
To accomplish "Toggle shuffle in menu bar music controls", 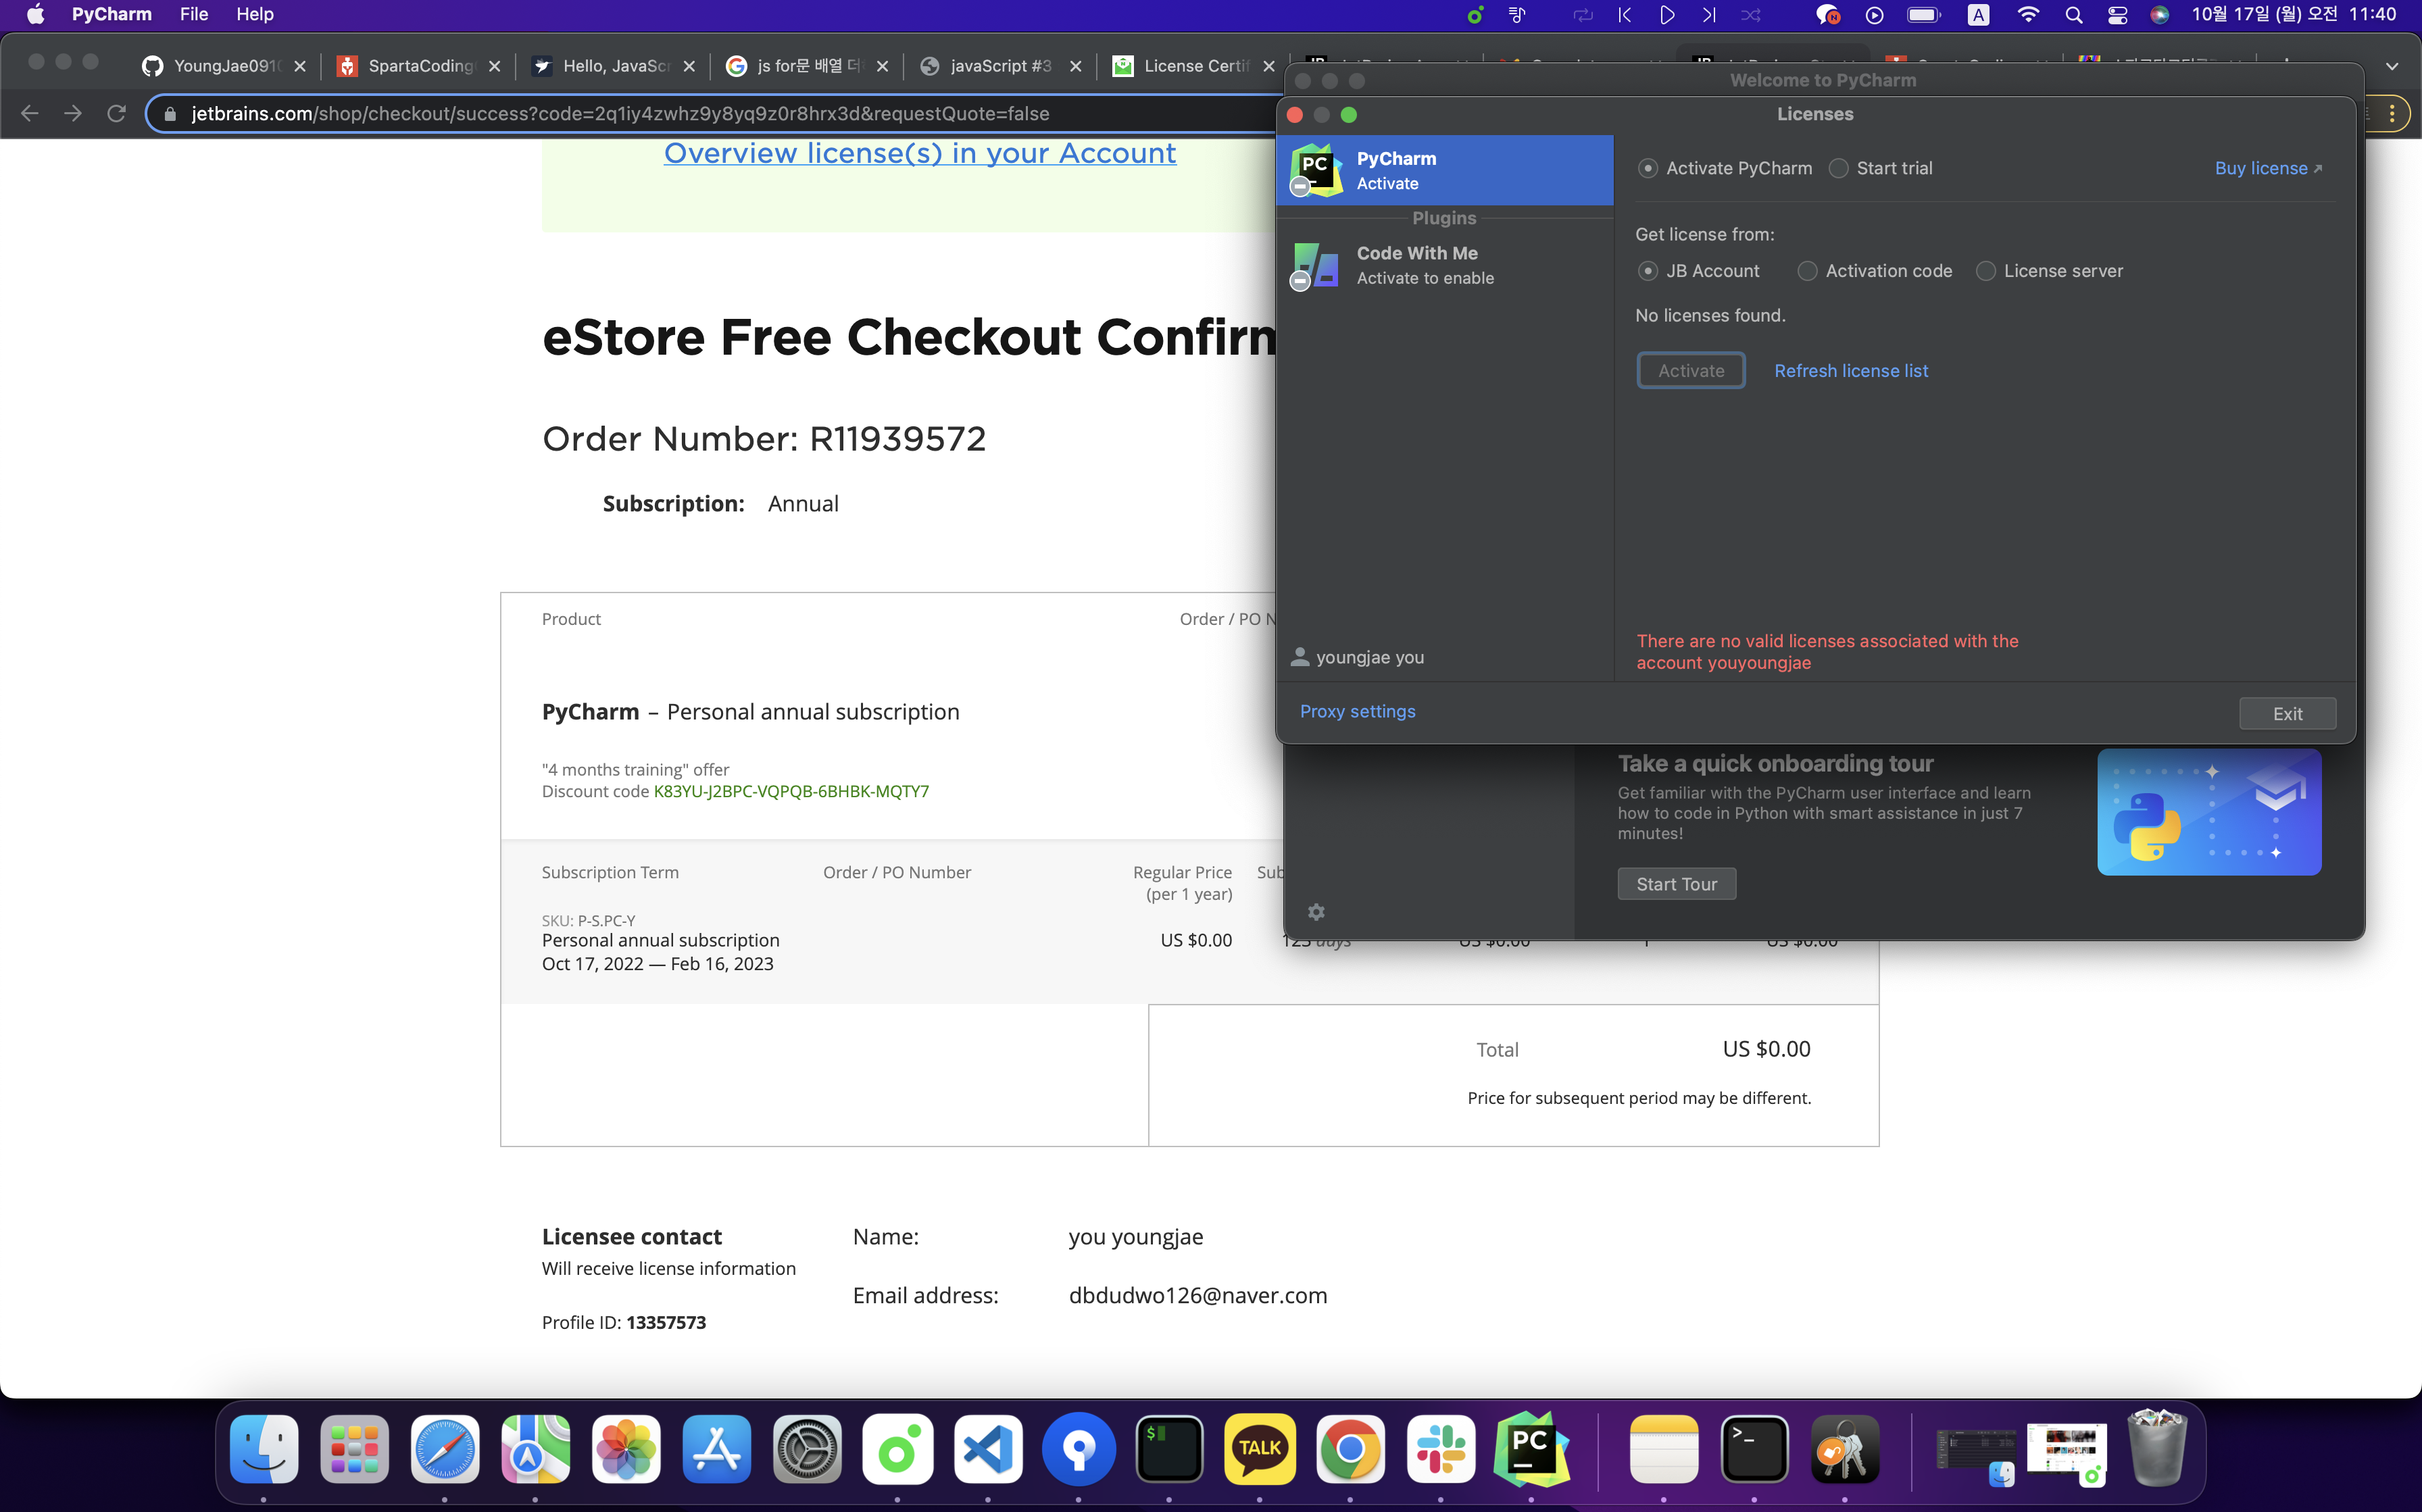I will tap(1751, 15).
